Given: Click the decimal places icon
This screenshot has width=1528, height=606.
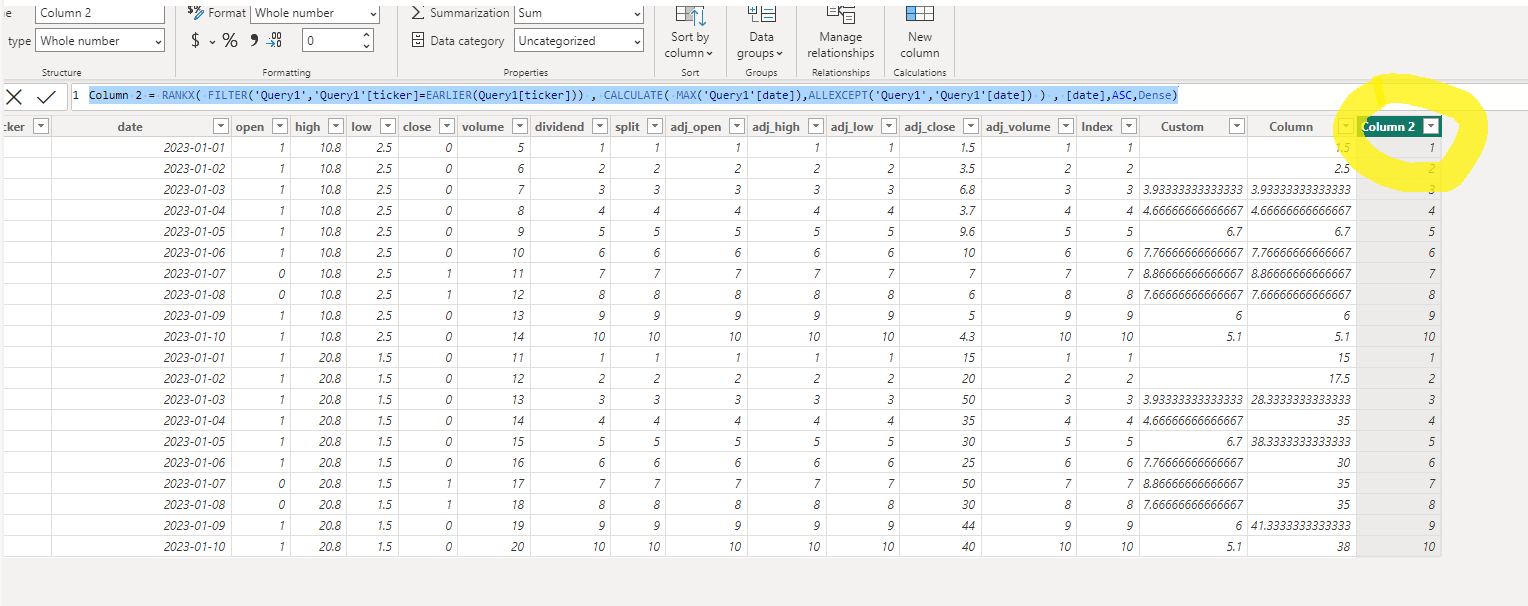Looking at the screenshot, I should (275, 40).
